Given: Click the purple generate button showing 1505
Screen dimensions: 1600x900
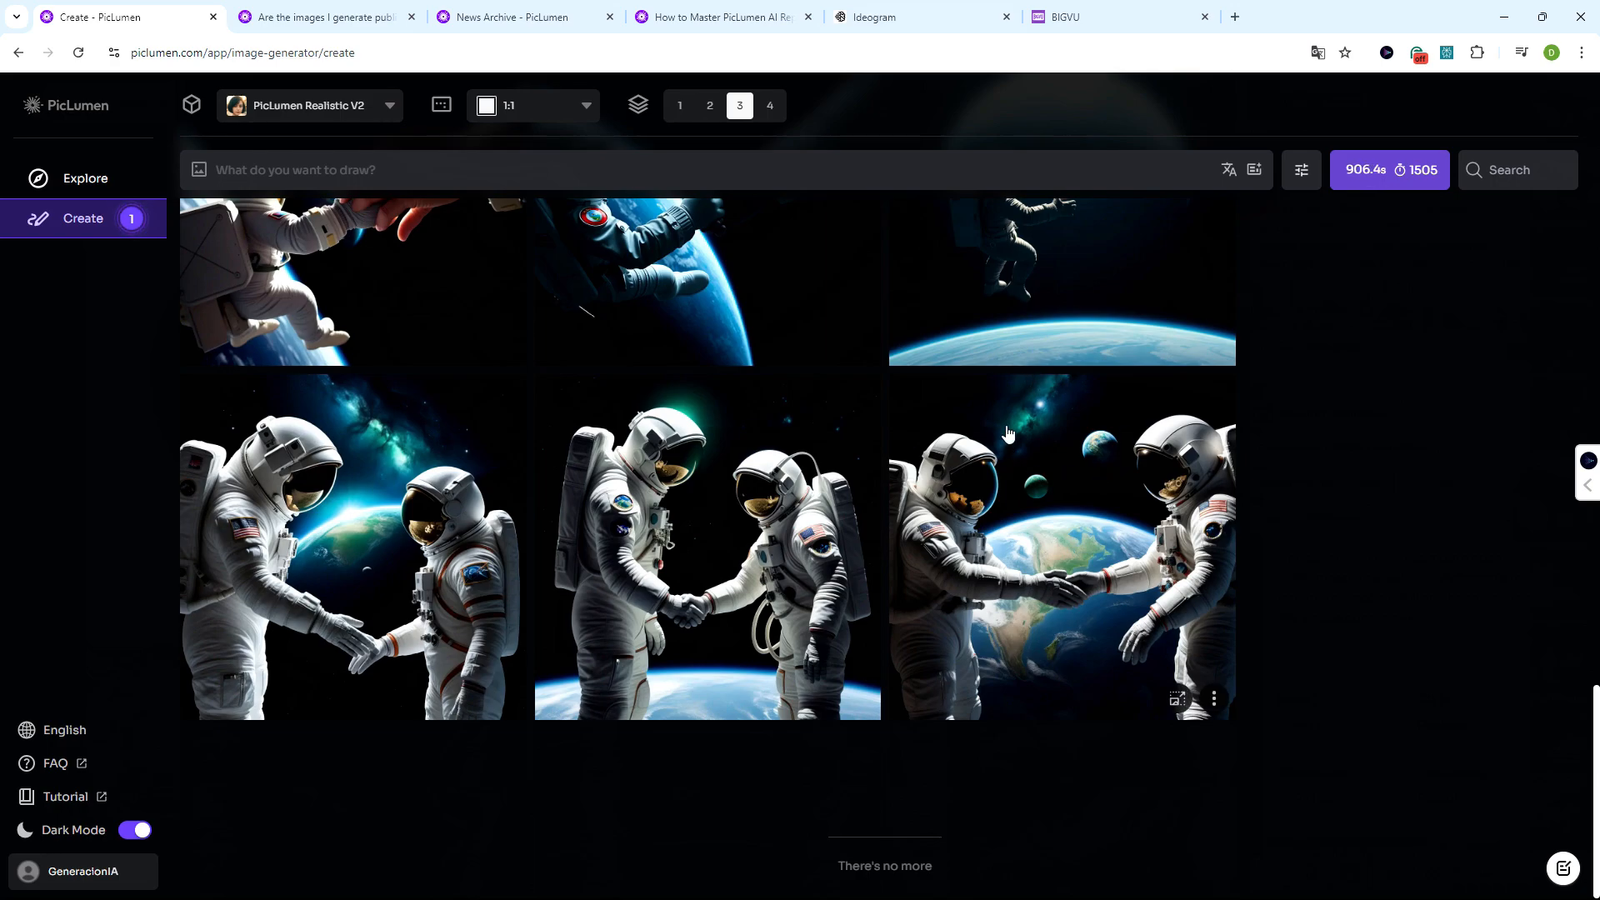Looking at the screenshot, I should (1389, 170).
